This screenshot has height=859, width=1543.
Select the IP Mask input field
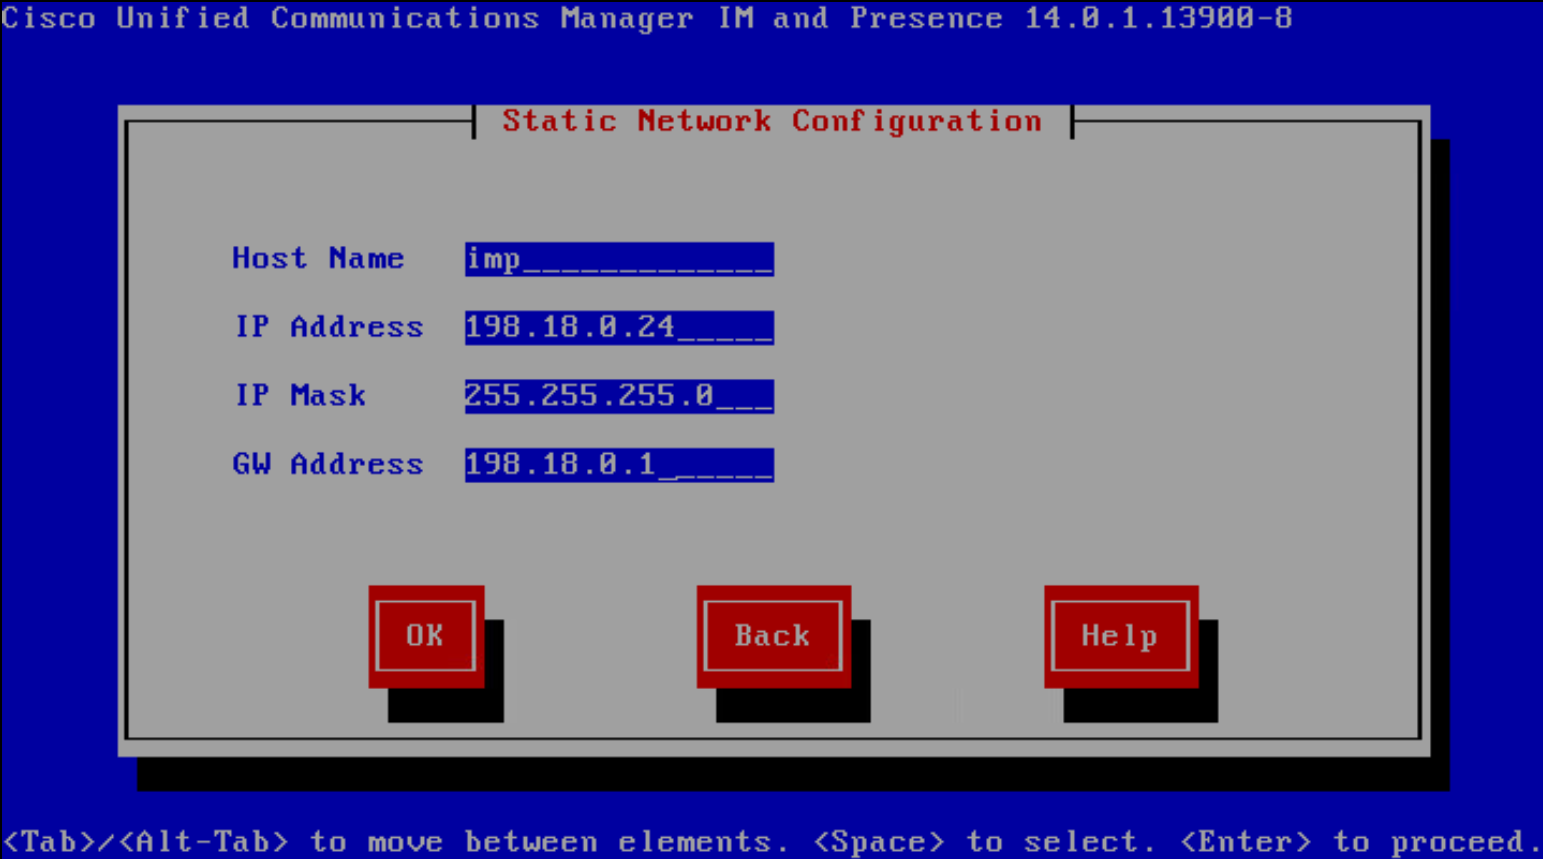coord(618,396)
